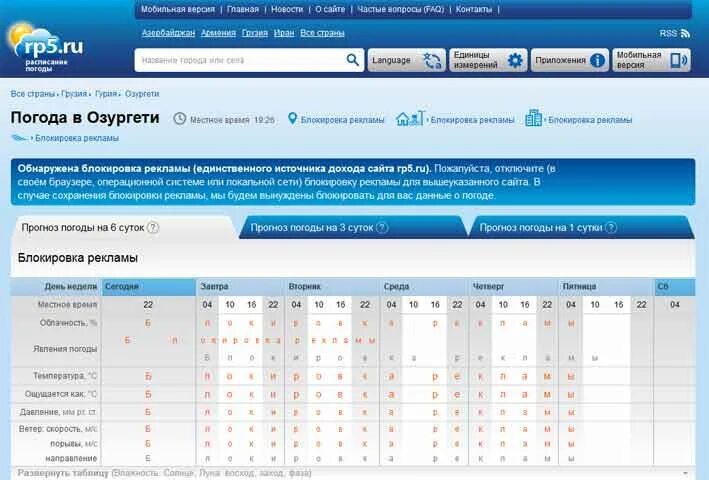Screen dimensions: 709x480
Task: Click the Температура, °C row label
Action: 65,376
